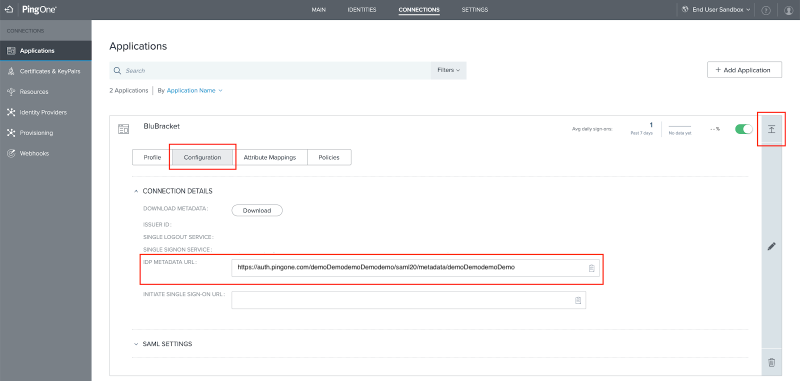Collapse the application panel with the top arrow icon
The width and height of the screenshot is (800, 381).
click(771, 129)
